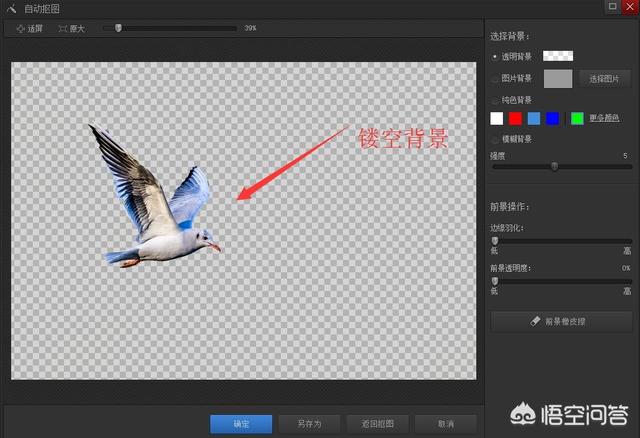Pick the red color swatch
Image resolution: width=640 pixels, height=438 pixels.
(515, 119)
